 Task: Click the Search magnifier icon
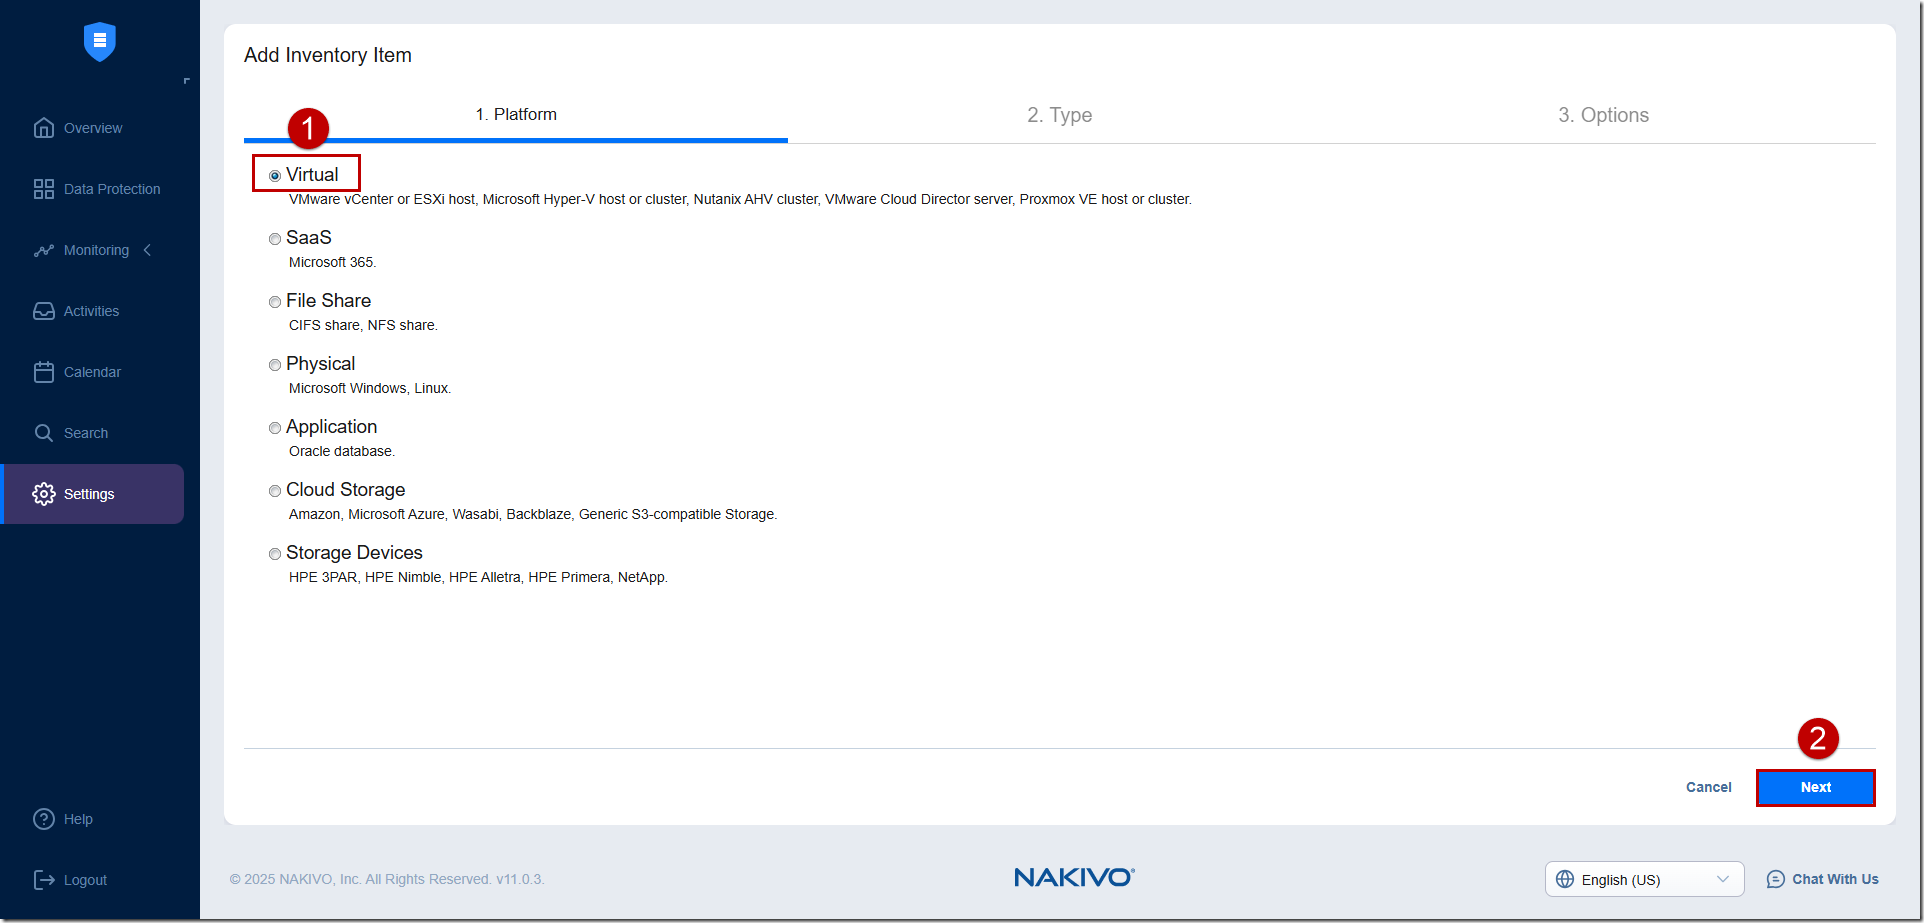pyautogui.click(x=44, y=433)
